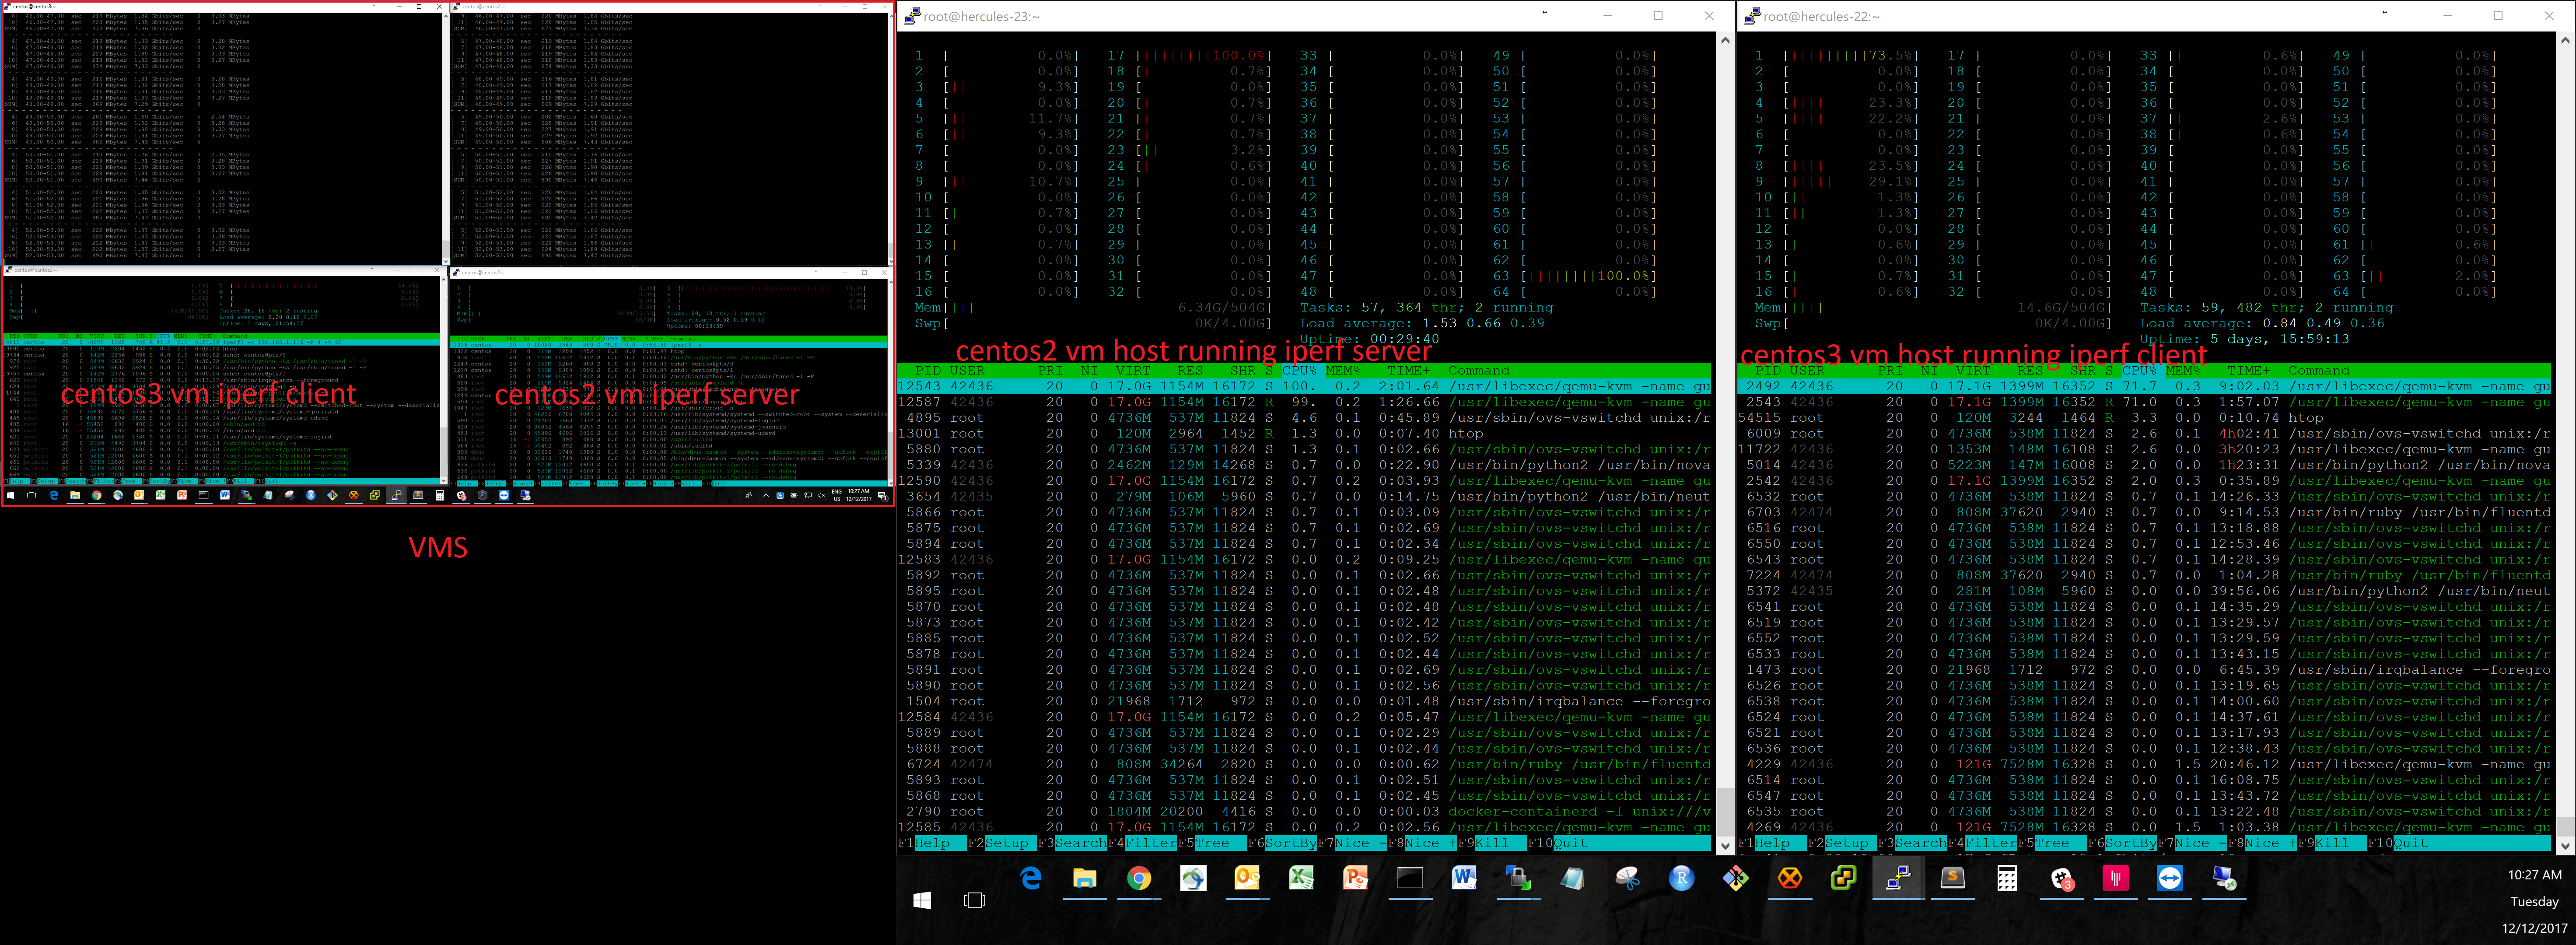Sort by PID column in hercules-23 htop
2576x945 pixels.
point(928,370)
